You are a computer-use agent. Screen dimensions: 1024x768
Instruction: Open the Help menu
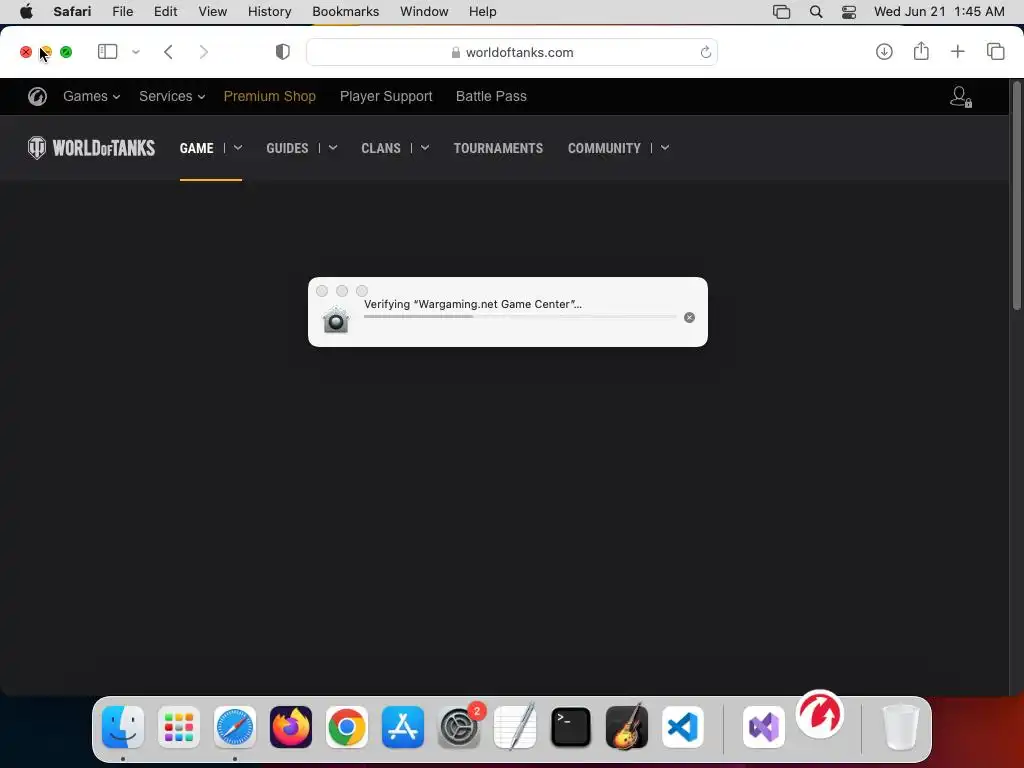pyautogui.click(x=483, y=11)
